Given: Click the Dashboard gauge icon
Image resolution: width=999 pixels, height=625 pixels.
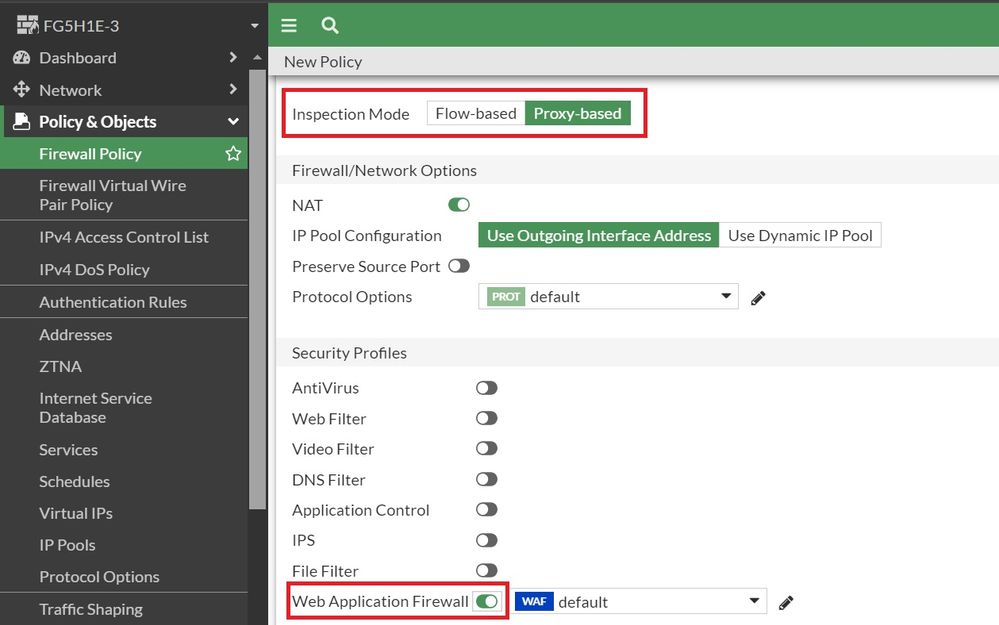Looking at the screenshot, I should pyautogui.click(x=21, y=58).
